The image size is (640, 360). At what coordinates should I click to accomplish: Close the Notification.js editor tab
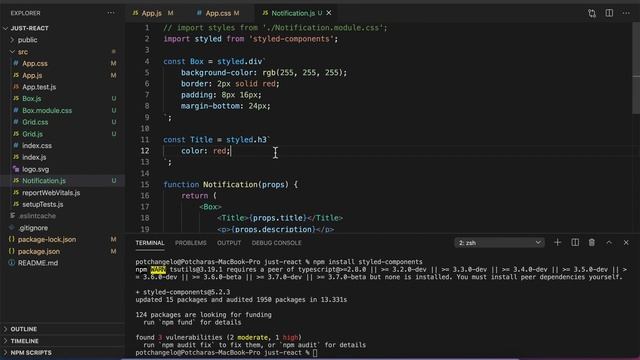(329, 13)
